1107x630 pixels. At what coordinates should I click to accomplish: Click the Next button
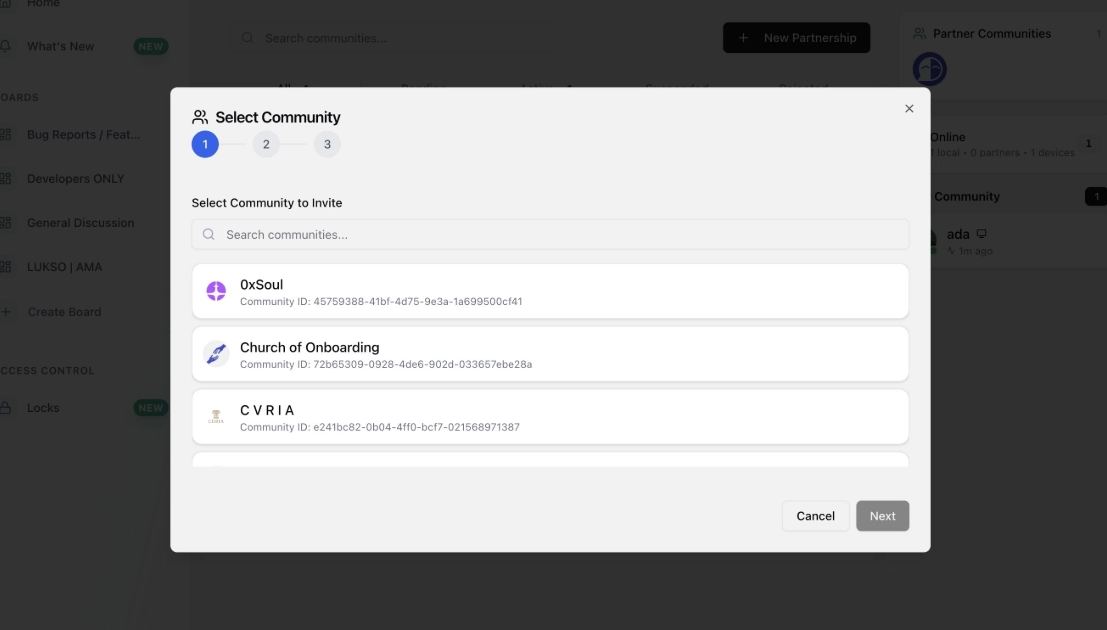tap(882, 516)
